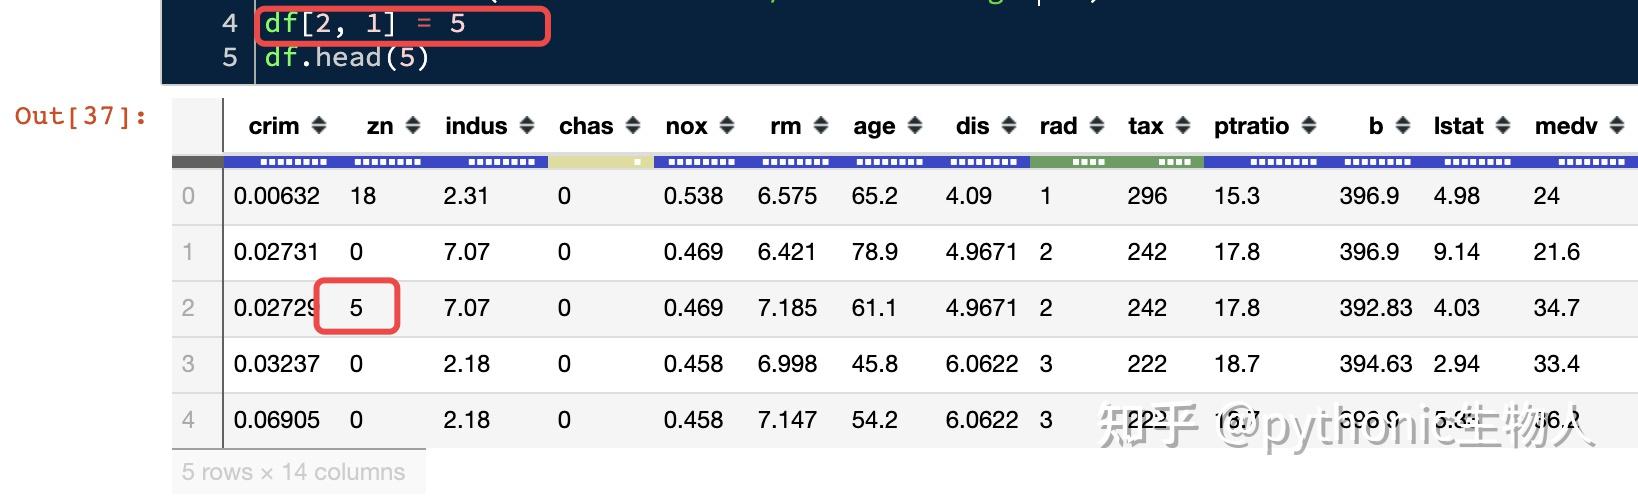
Task: Click the green bar under rad header
Action: pyautogui.click(x=1116, y=162)
